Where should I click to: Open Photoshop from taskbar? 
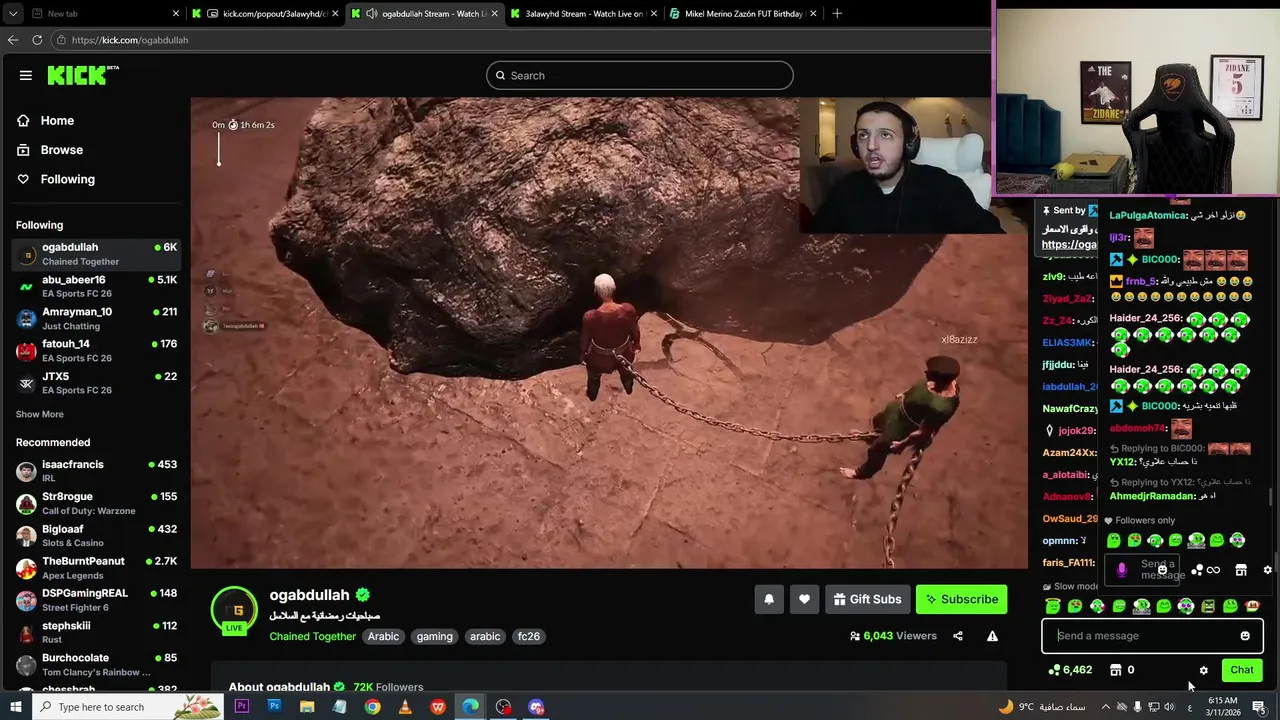(x=274, y=707)
